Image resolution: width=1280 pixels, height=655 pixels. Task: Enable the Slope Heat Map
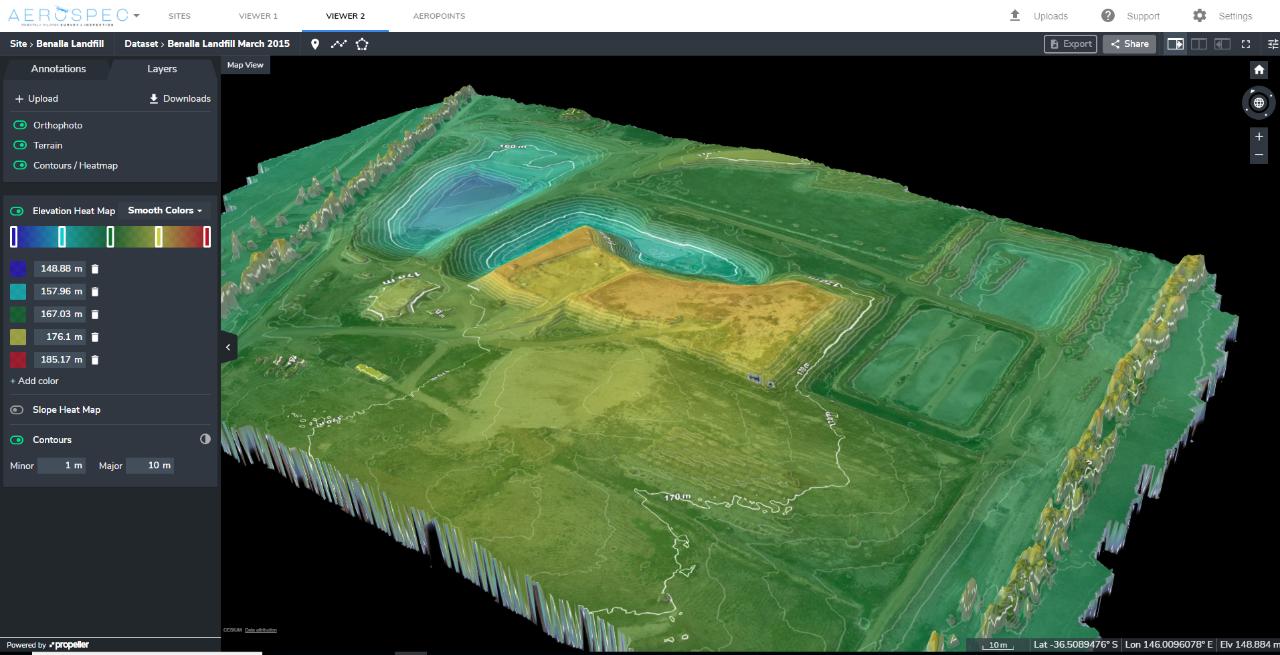[17, 410]
